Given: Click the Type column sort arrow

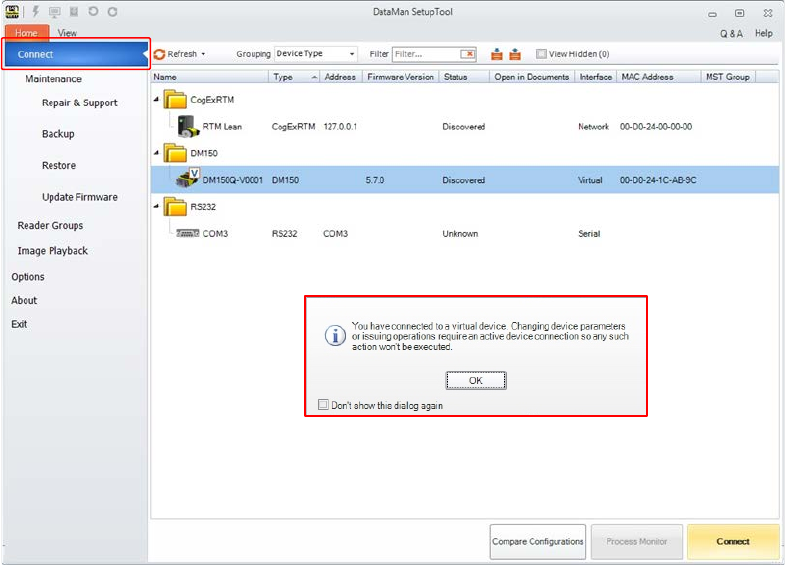Looking at the screenshot, I should [x=314, y=77].
